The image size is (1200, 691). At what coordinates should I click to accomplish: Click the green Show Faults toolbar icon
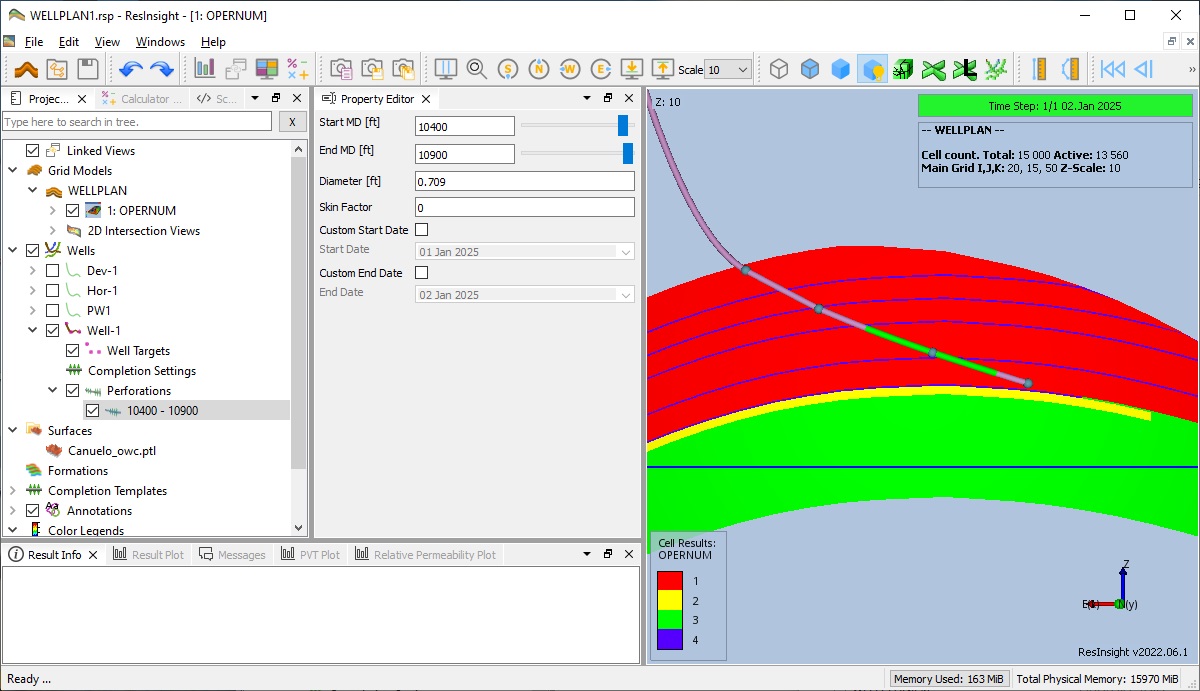[903, 68]
